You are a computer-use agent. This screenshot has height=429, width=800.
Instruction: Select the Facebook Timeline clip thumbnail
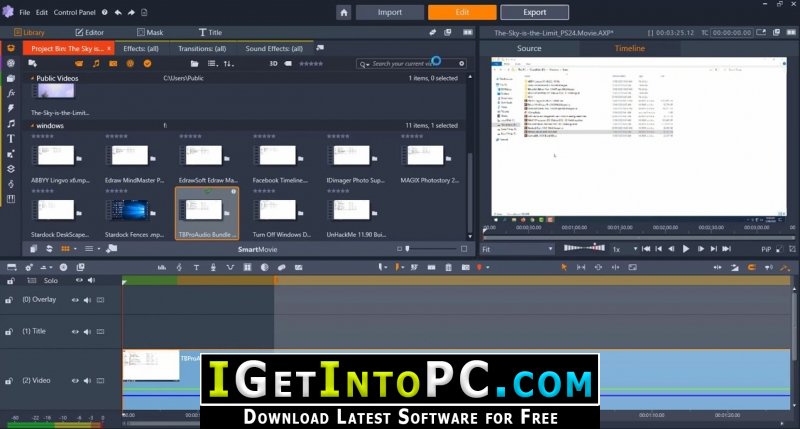point(278,155)
